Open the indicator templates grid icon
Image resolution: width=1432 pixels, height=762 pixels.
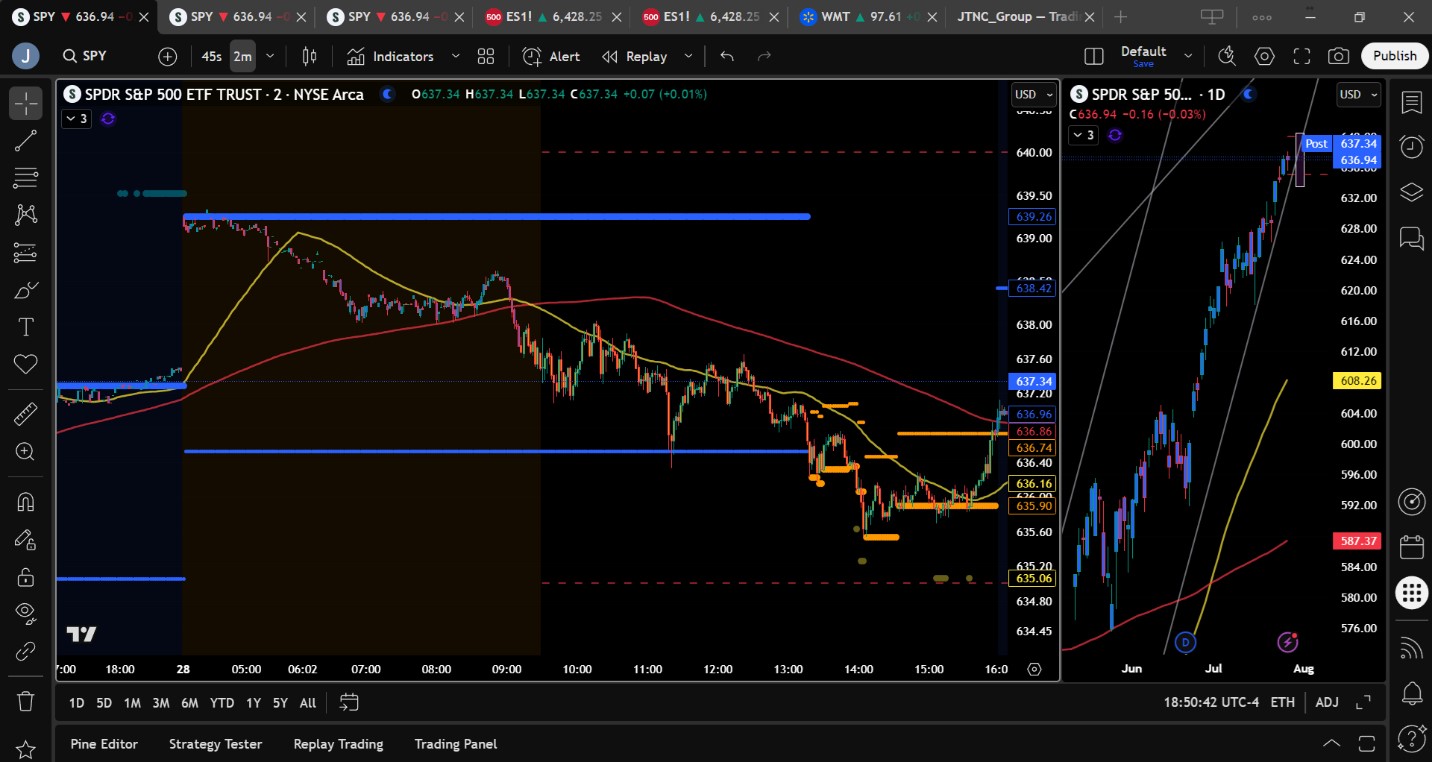point(486,57)
